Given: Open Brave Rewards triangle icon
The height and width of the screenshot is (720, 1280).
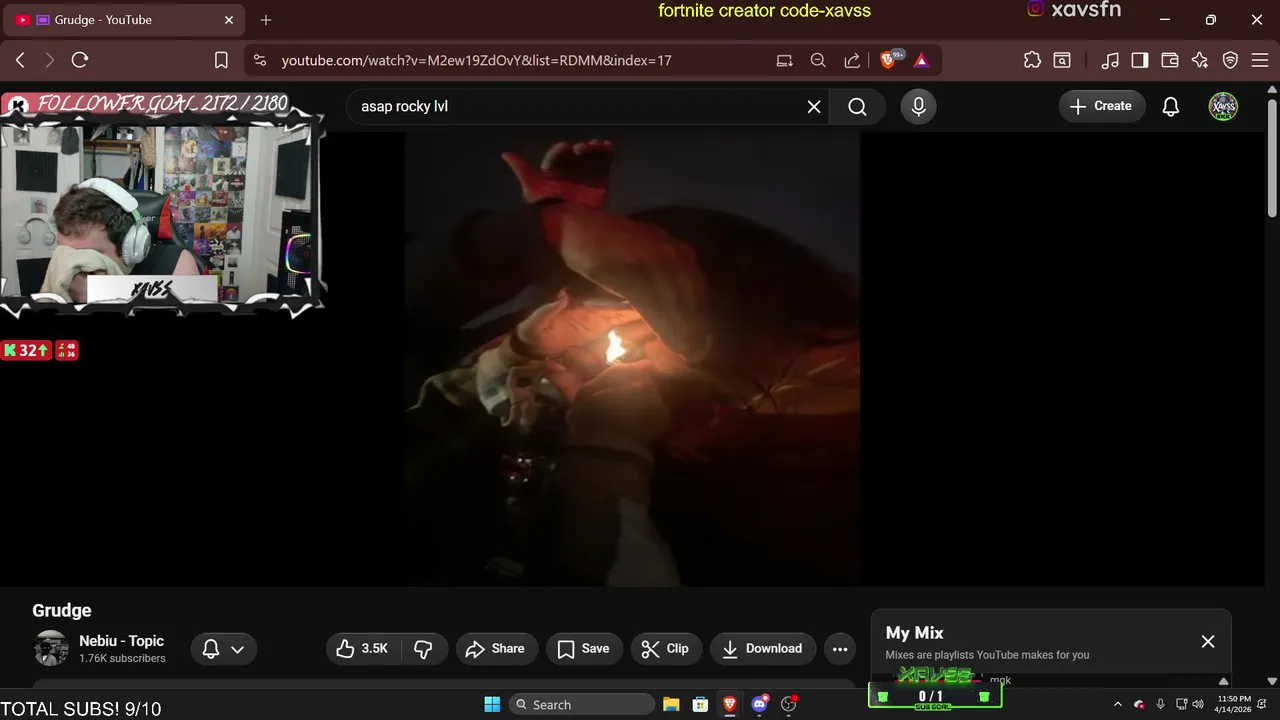Looking at the screenshot, I should tap(921, 60).
